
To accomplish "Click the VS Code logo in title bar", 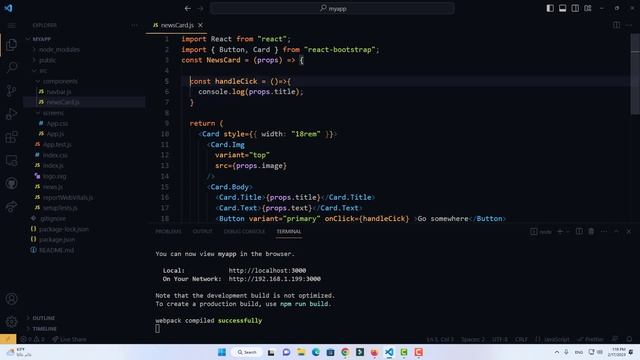I will click(8, 8).
